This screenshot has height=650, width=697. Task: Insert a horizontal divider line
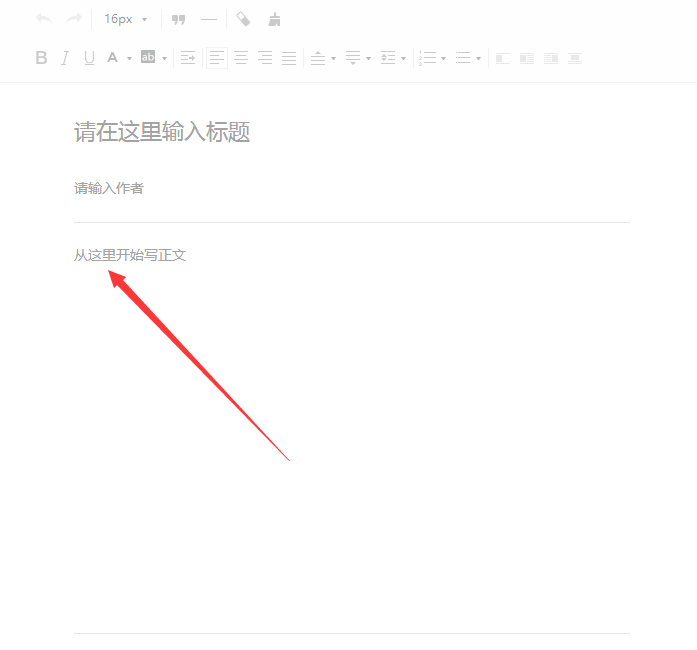click(x=209, y=19)
